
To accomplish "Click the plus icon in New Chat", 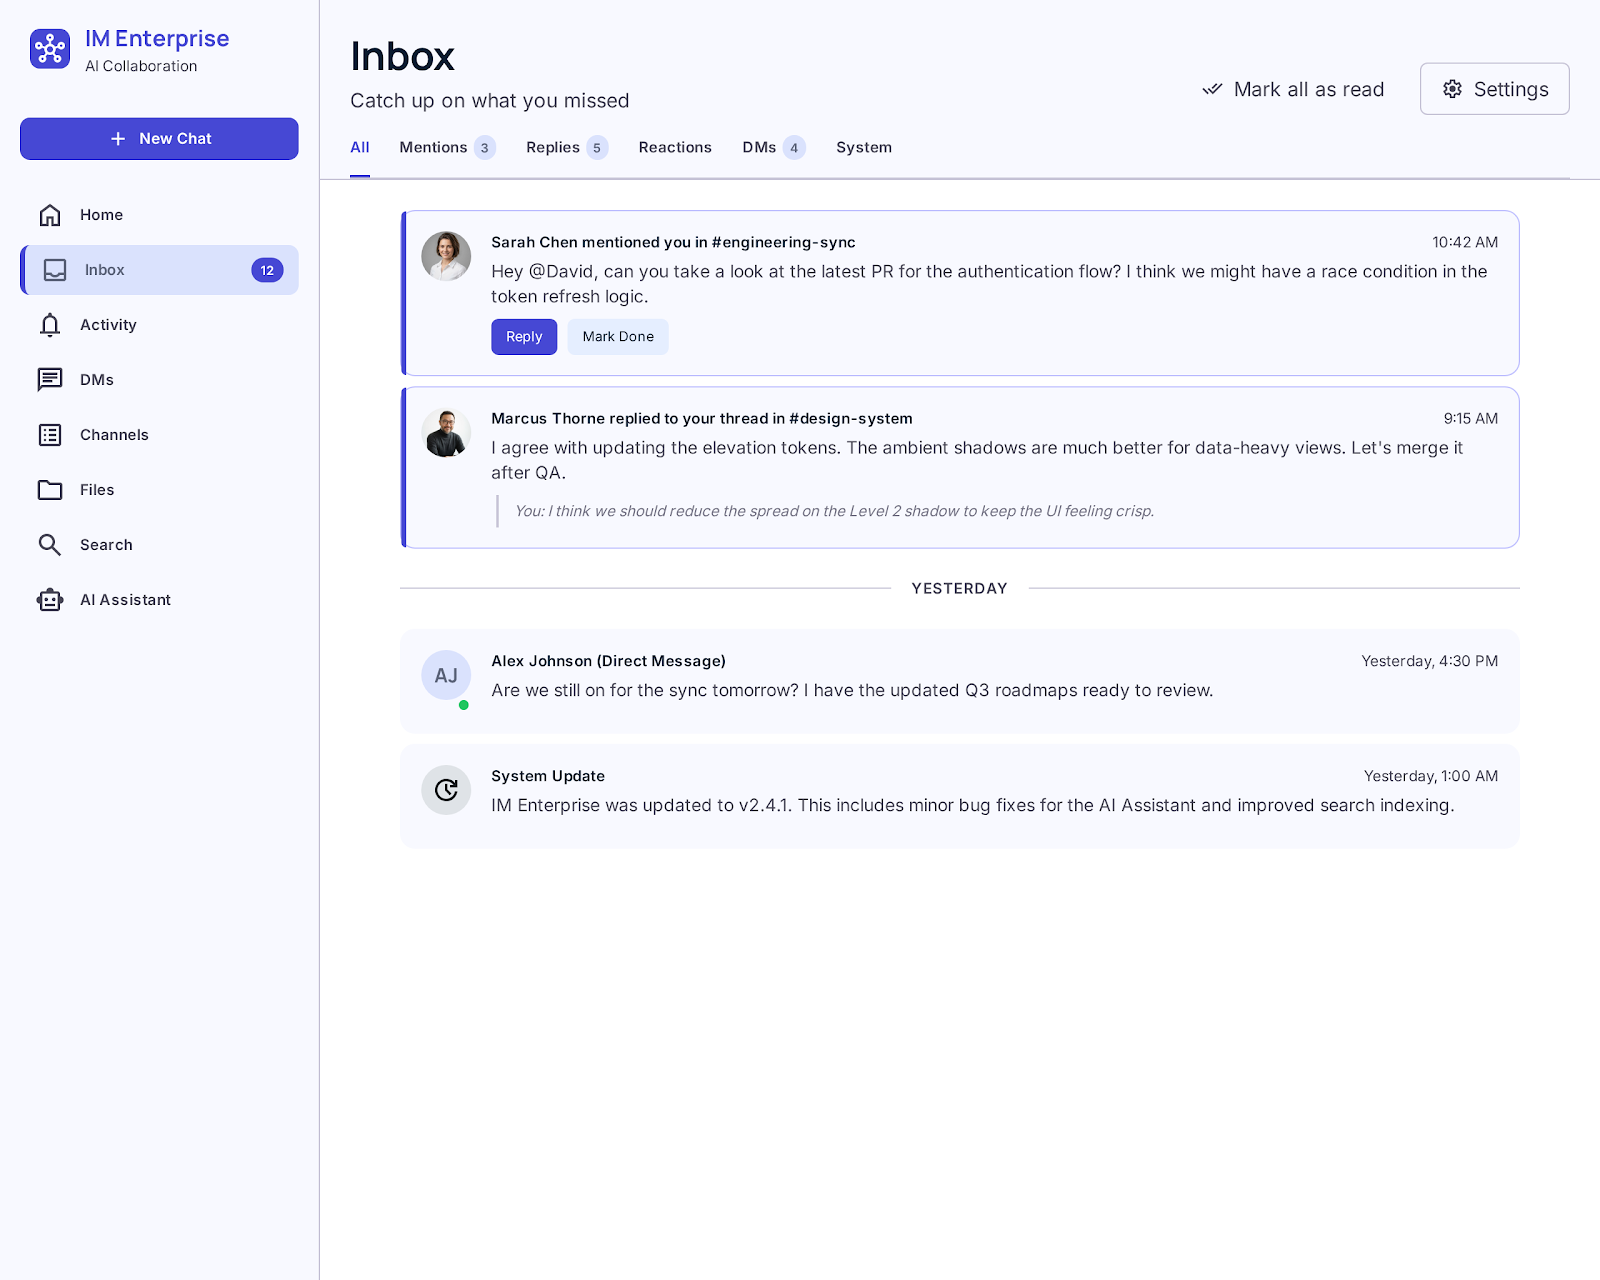I will [118, 139].
